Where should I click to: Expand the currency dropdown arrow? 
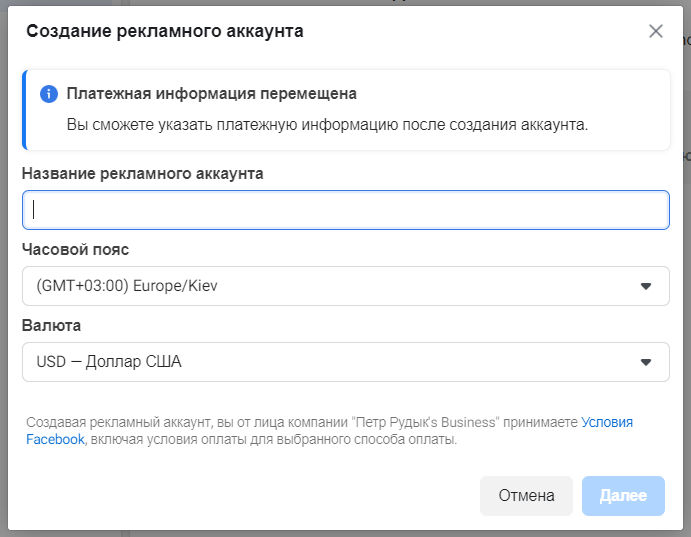(x=645, y=362)
